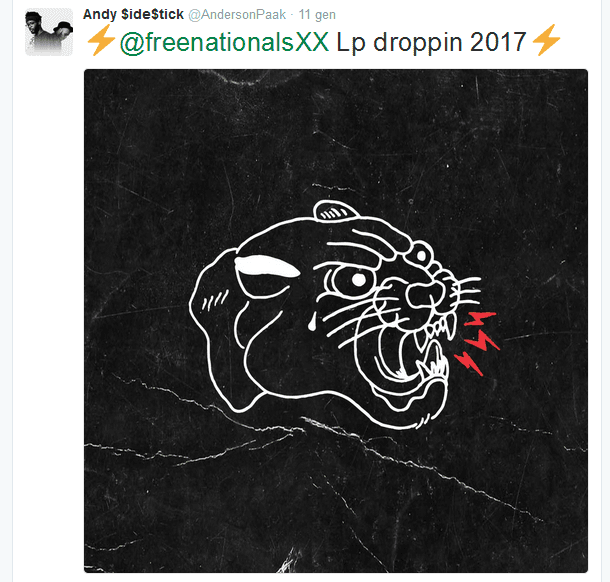The height and width of the screenshot is (582, 610).
Task: Click the Andy $ide$tick display name
Action: (x=133, y=14)
